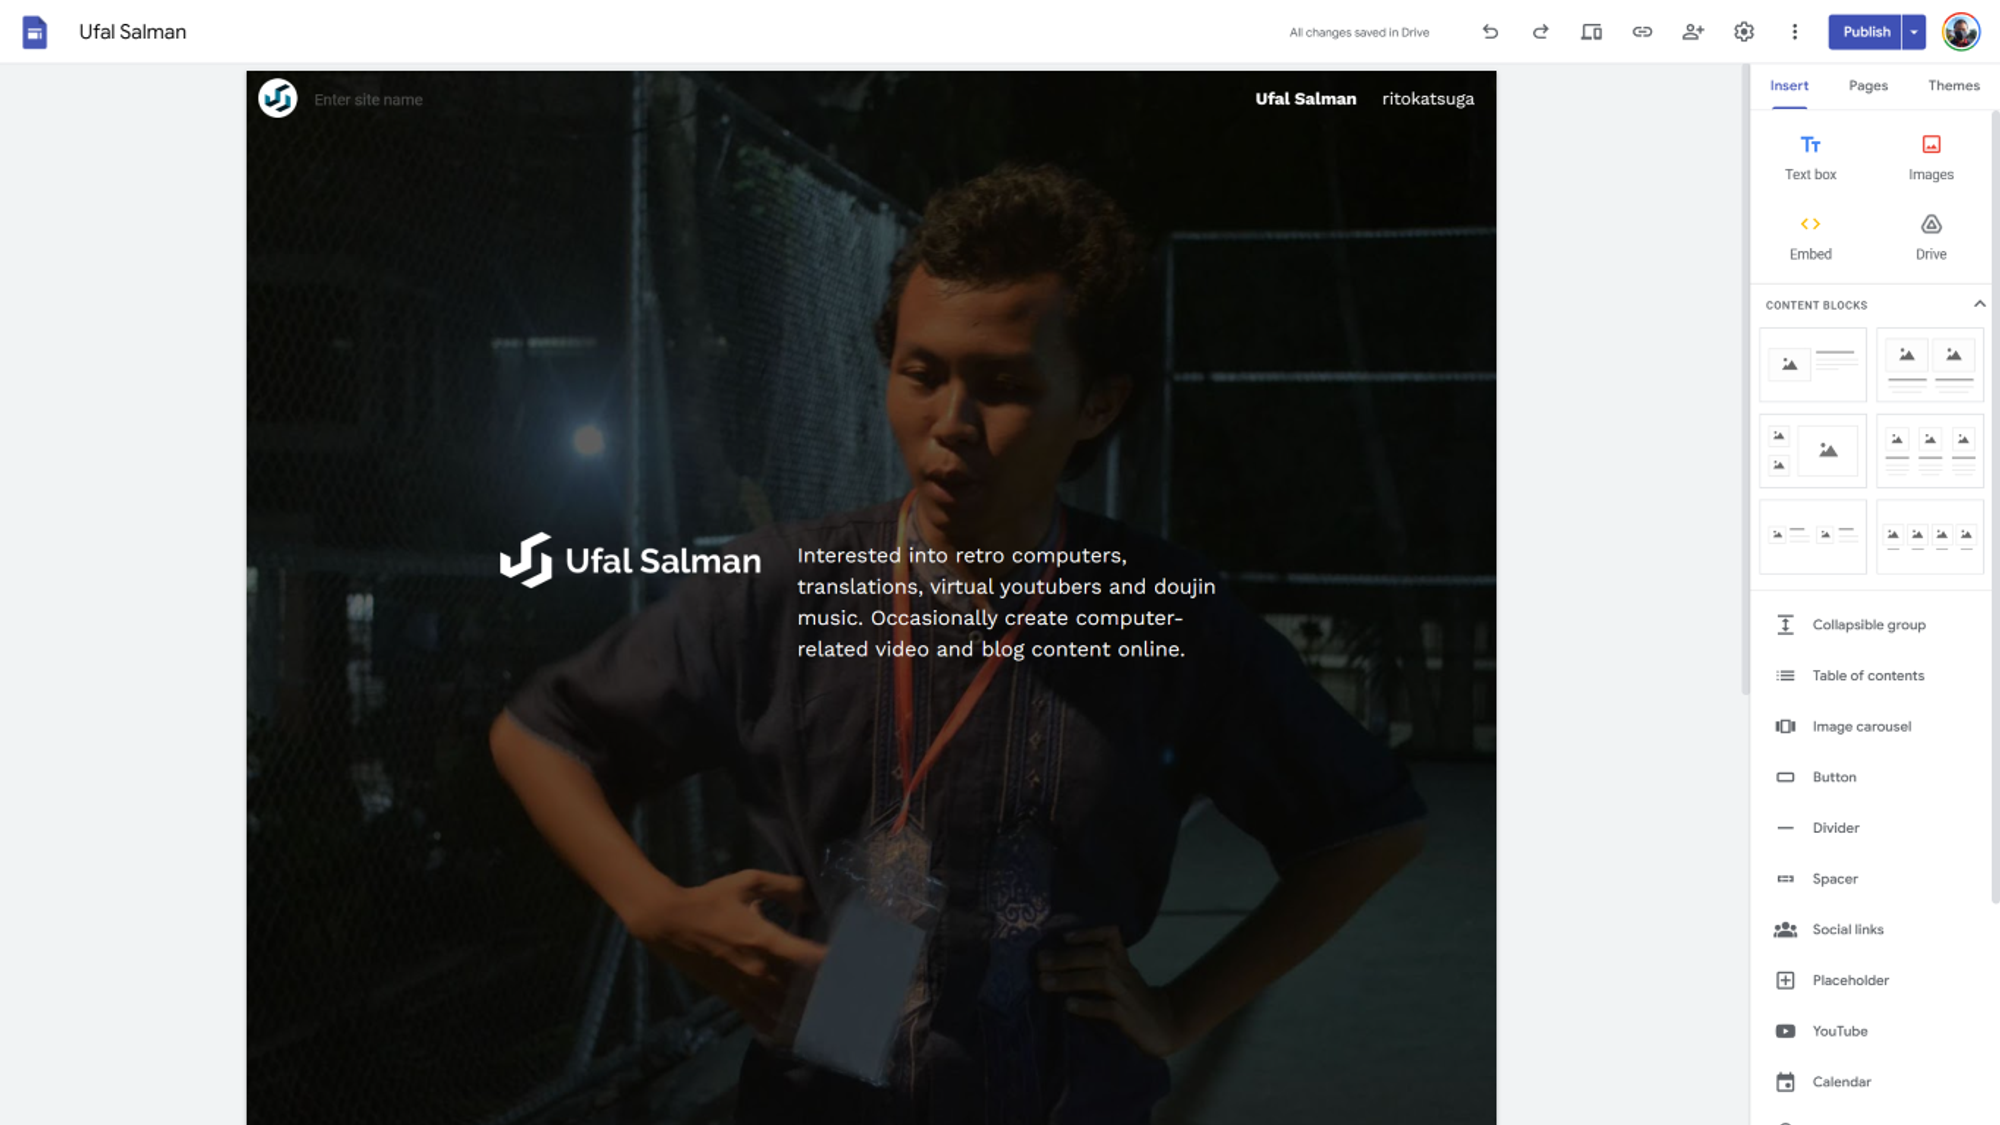Select the 'Interested into retro computers' text block
2000x1125 pixels.
pos(1006,602)
